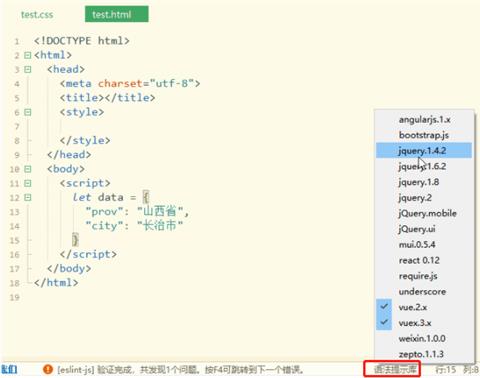Click the row 15 status indicator
Screen dimensions: 480x378
click(446, 369)
